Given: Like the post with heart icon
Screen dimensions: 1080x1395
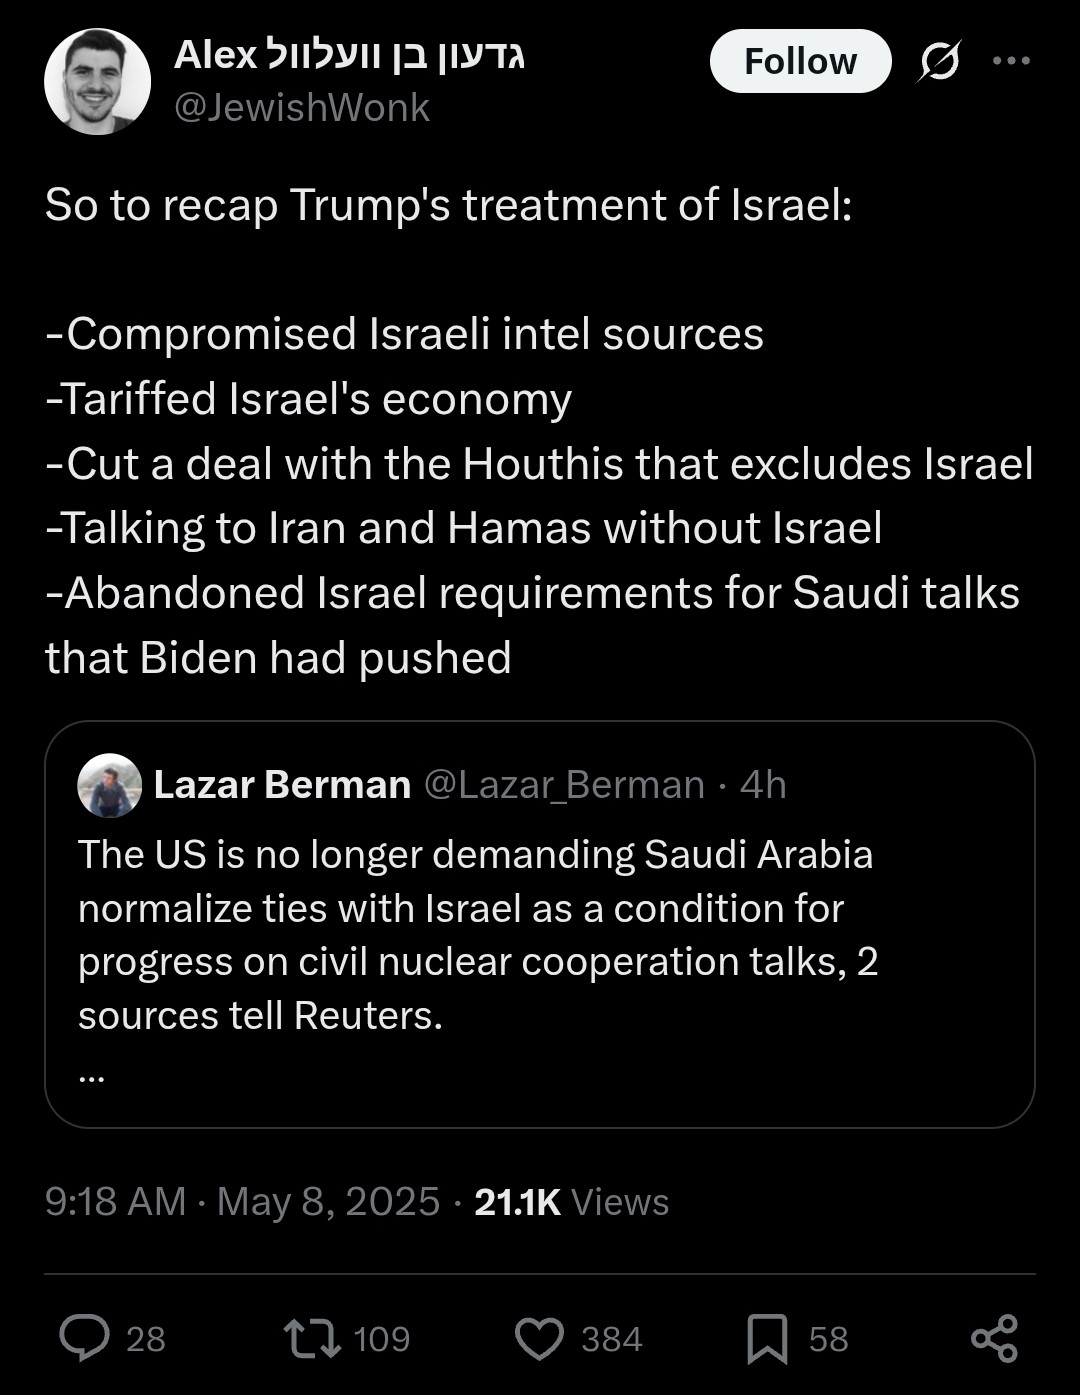Looking at the screenshot, I should [539, 1338].
